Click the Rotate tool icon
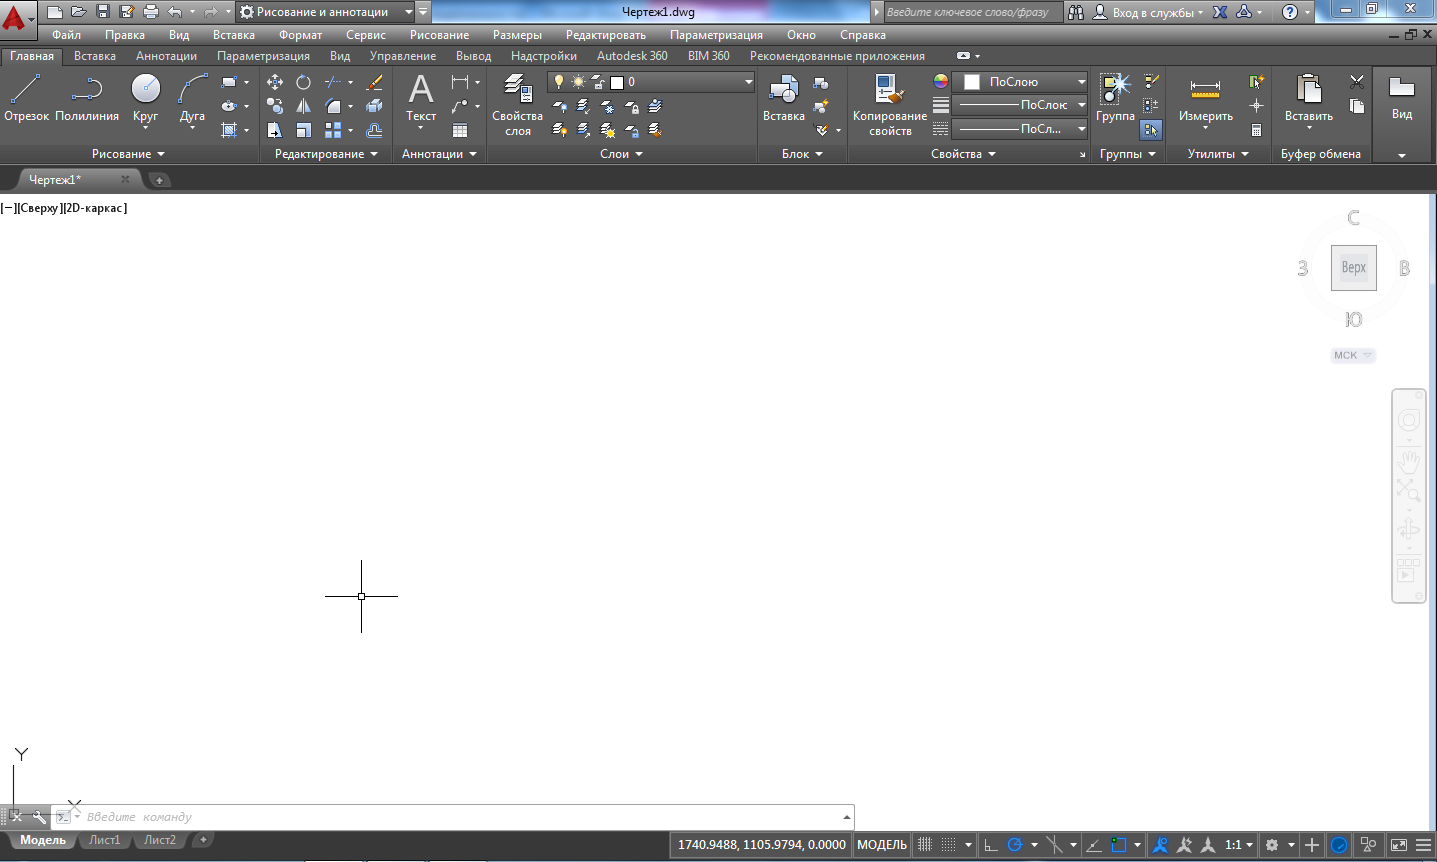 (303, 82)
